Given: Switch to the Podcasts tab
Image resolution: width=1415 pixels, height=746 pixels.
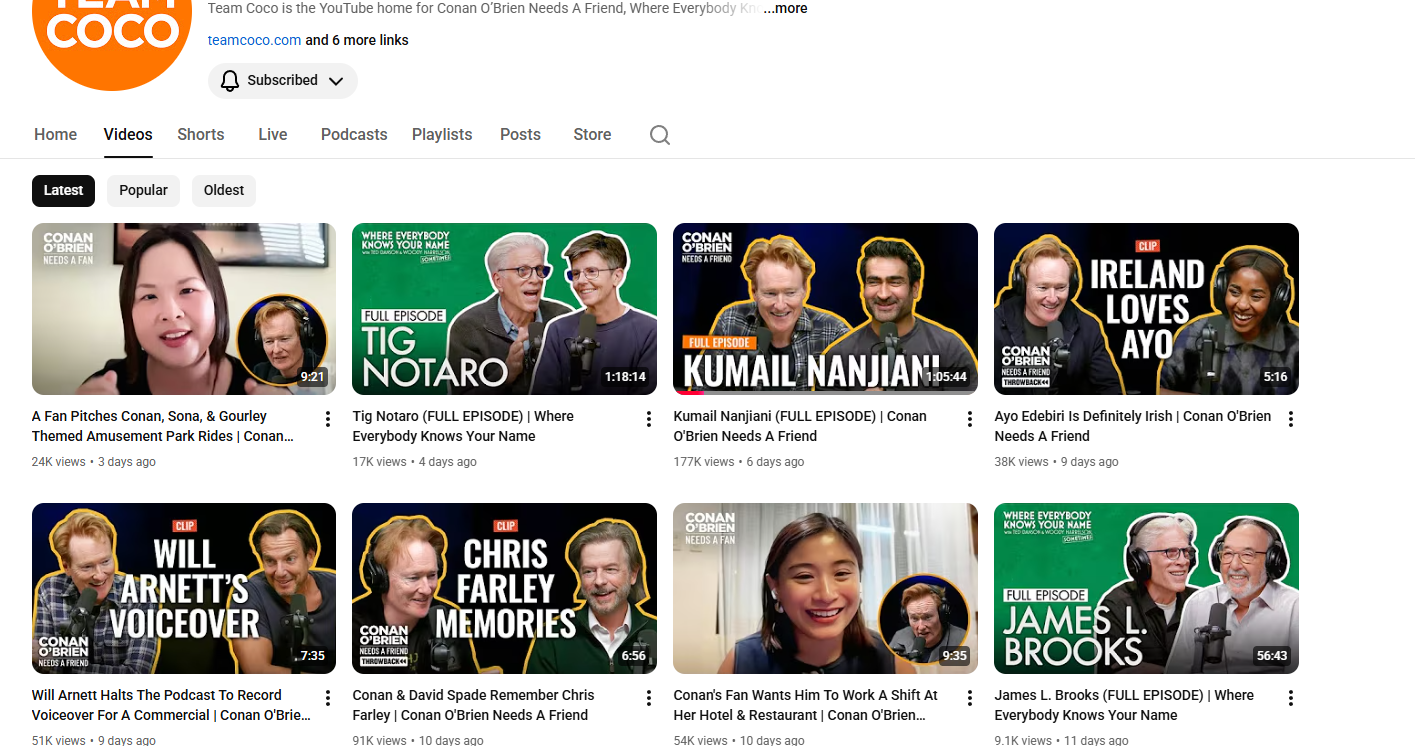Looking at the screenshot, I should 354,135.
